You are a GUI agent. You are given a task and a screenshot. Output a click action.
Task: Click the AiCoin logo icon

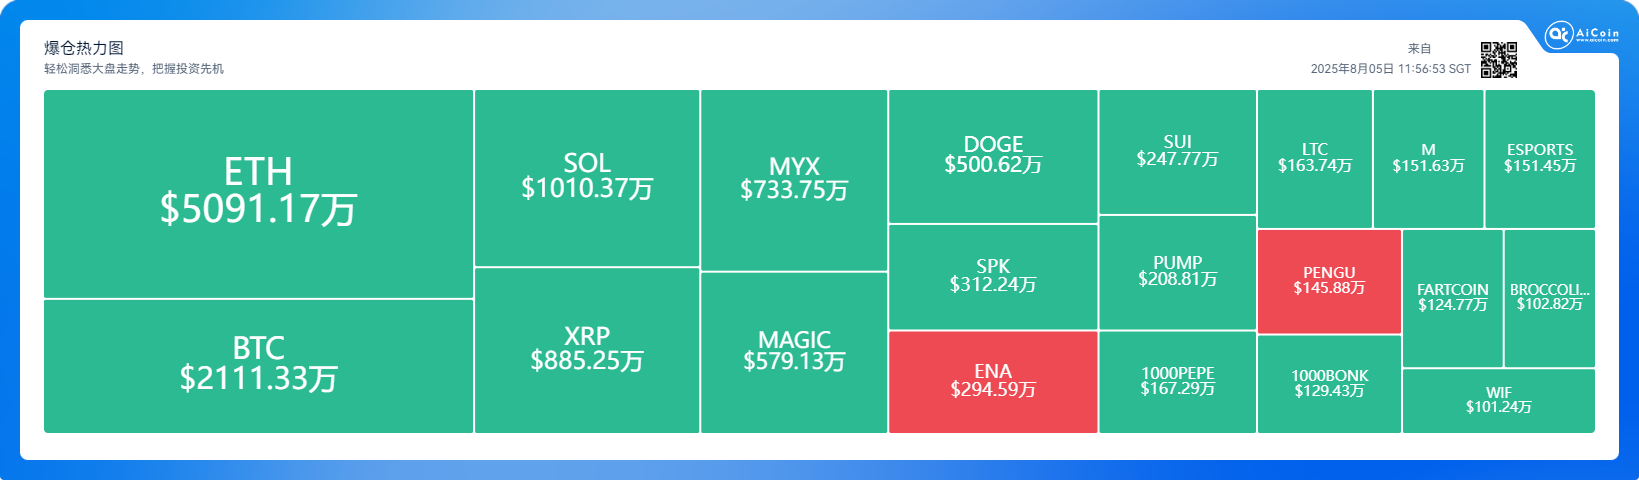pyautogui.click(x=1558, y=35)
